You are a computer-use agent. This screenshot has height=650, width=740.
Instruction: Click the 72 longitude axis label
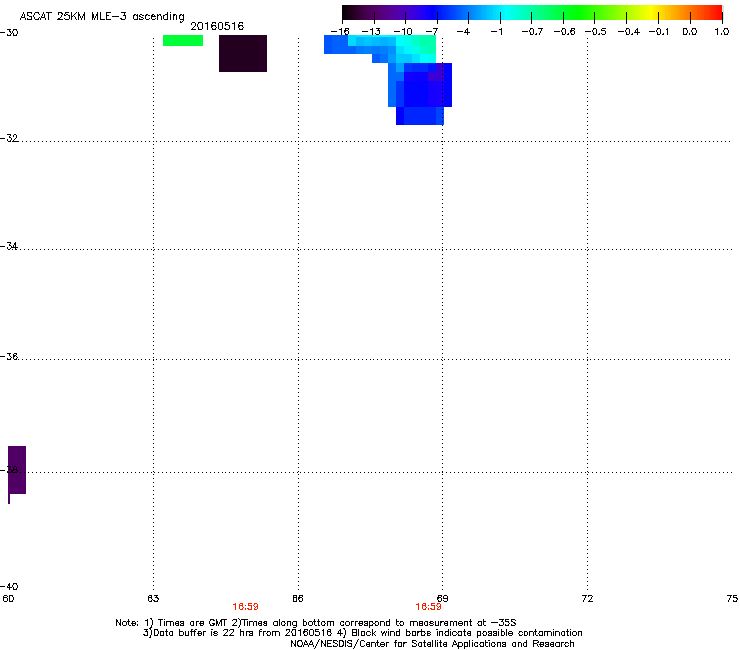tap(587, 599)
